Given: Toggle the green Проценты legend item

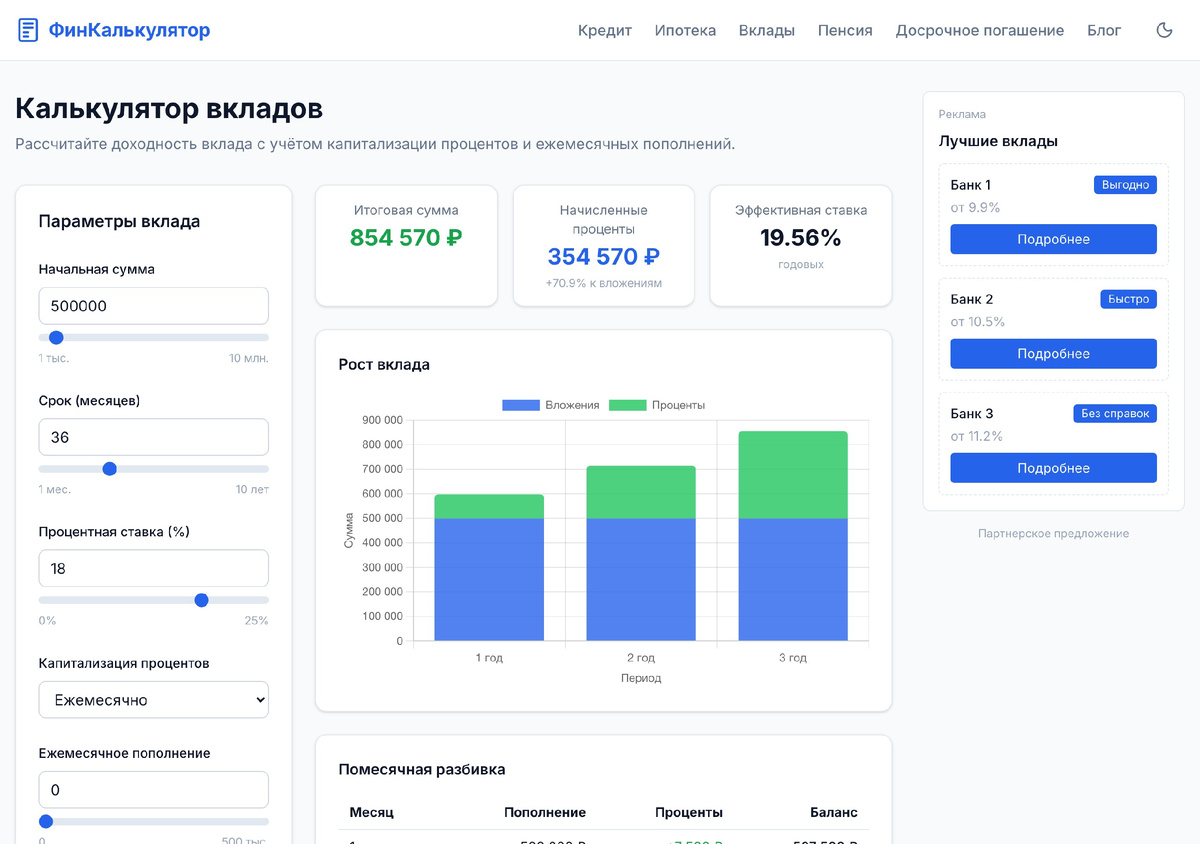Looking at the screenshot, I should (x=657, y=405).
